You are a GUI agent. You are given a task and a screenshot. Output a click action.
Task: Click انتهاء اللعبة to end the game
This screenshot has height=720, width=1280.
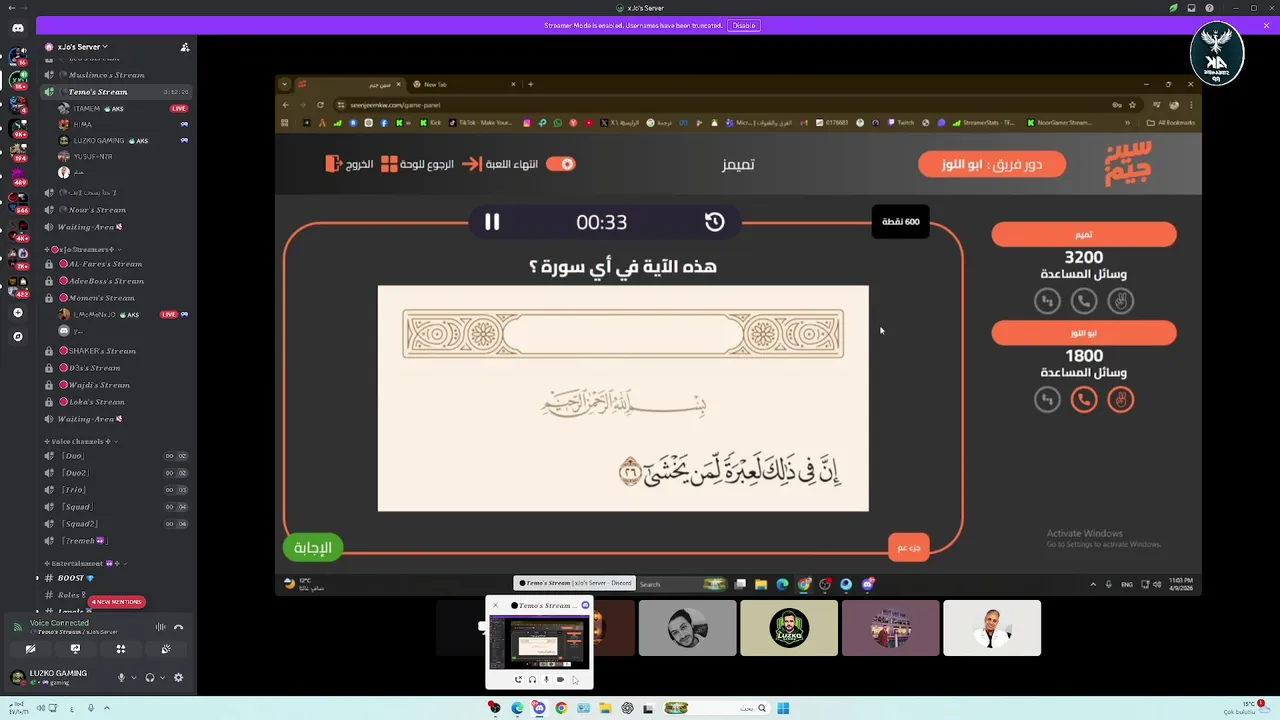(x=500, y=164)
